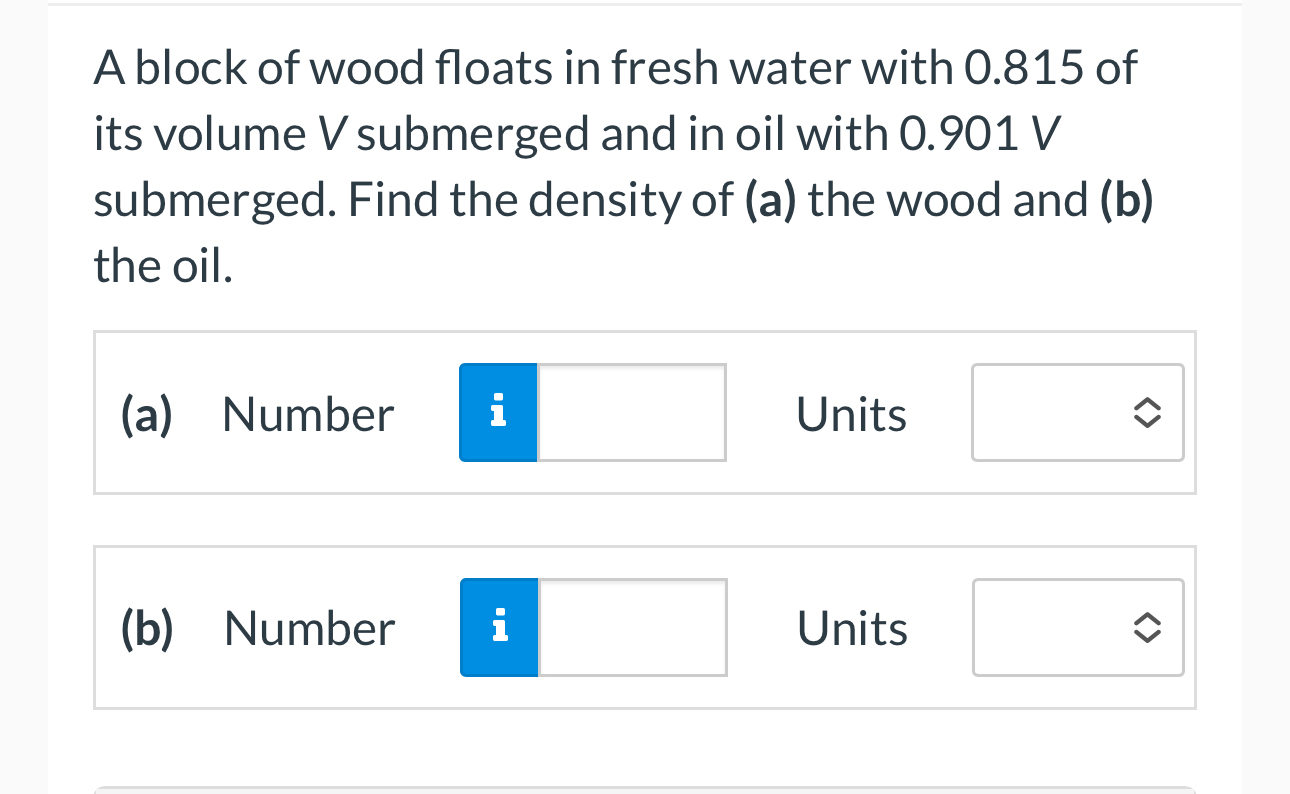Image resolution: width=1290 pixels, height=794 pixels.
Task: Open the tolerance info for the wood density answer
Action: pyautogui.click(x=498, y=412)
